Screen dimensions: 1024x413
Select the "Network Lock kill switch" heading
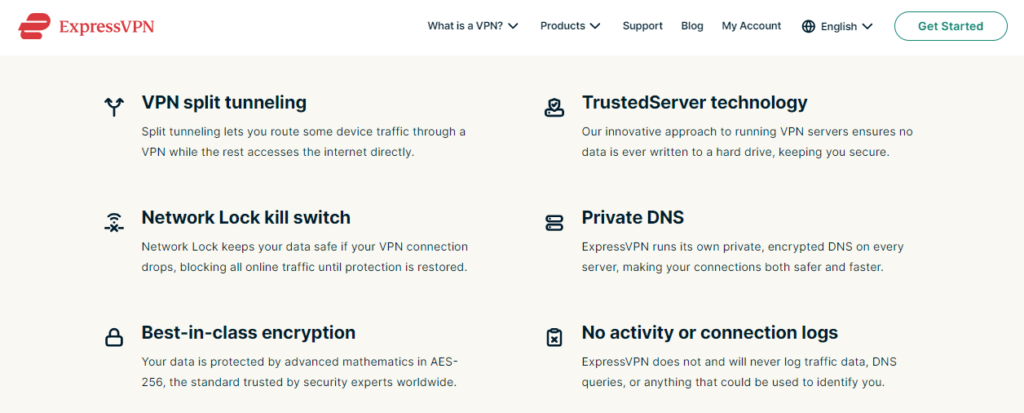(x=246, y=217)
